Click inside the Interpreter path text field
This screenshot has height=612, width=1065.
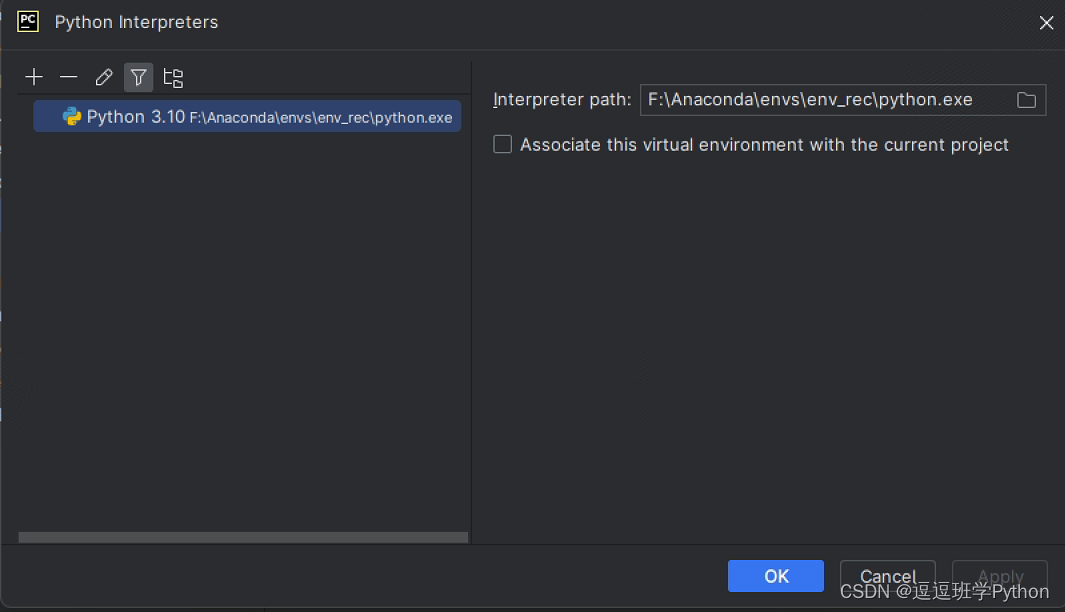click(x=810, y=100)
